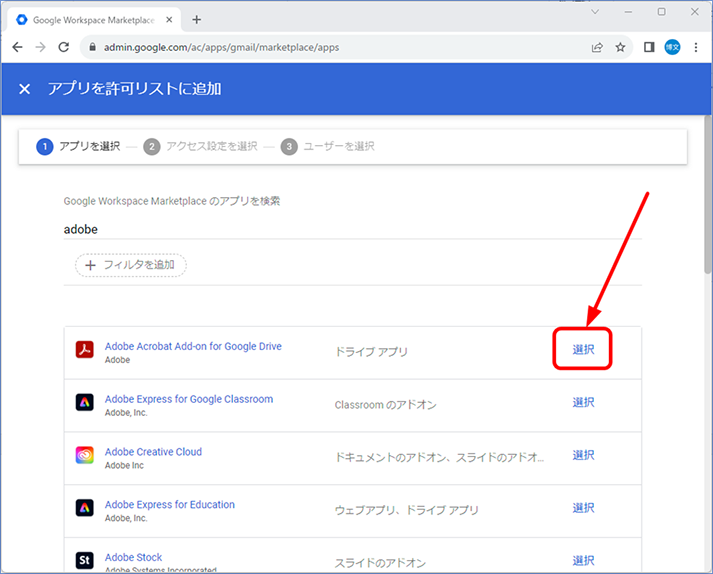Reload the page with refresh icon

[64, 47]
